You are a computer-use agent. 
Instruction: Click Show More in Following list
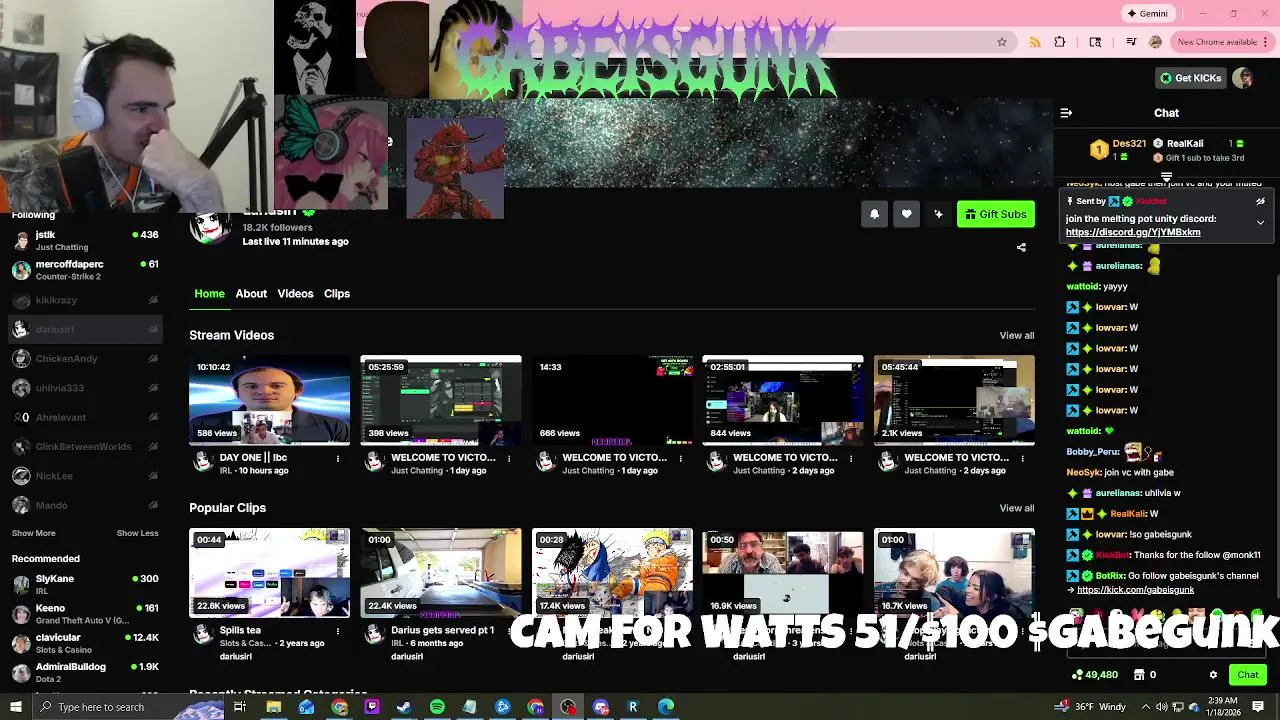click(x=33, y=533)
